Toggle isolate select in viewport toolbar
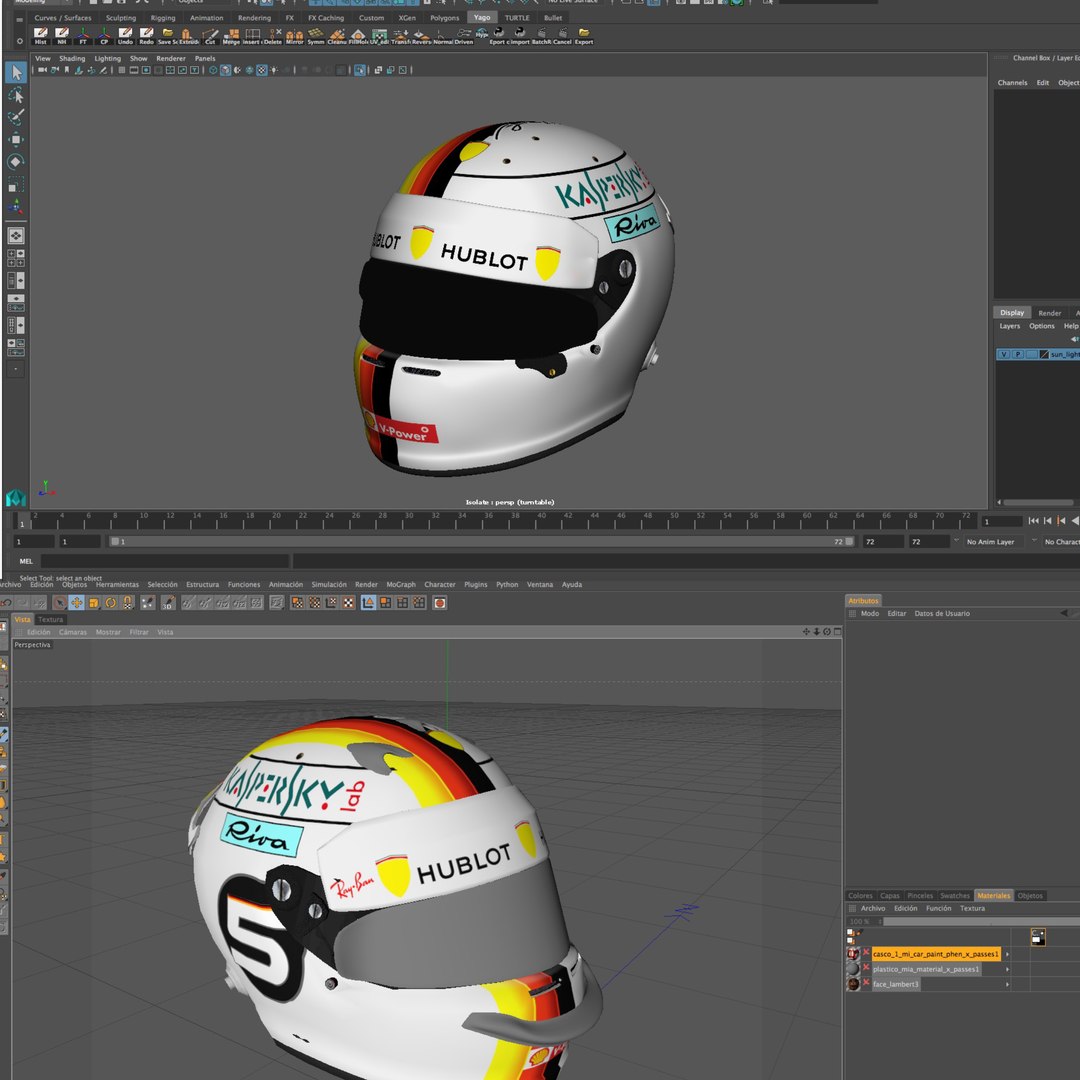The width and height of the screenshot is (1080, 1080). 360,70
